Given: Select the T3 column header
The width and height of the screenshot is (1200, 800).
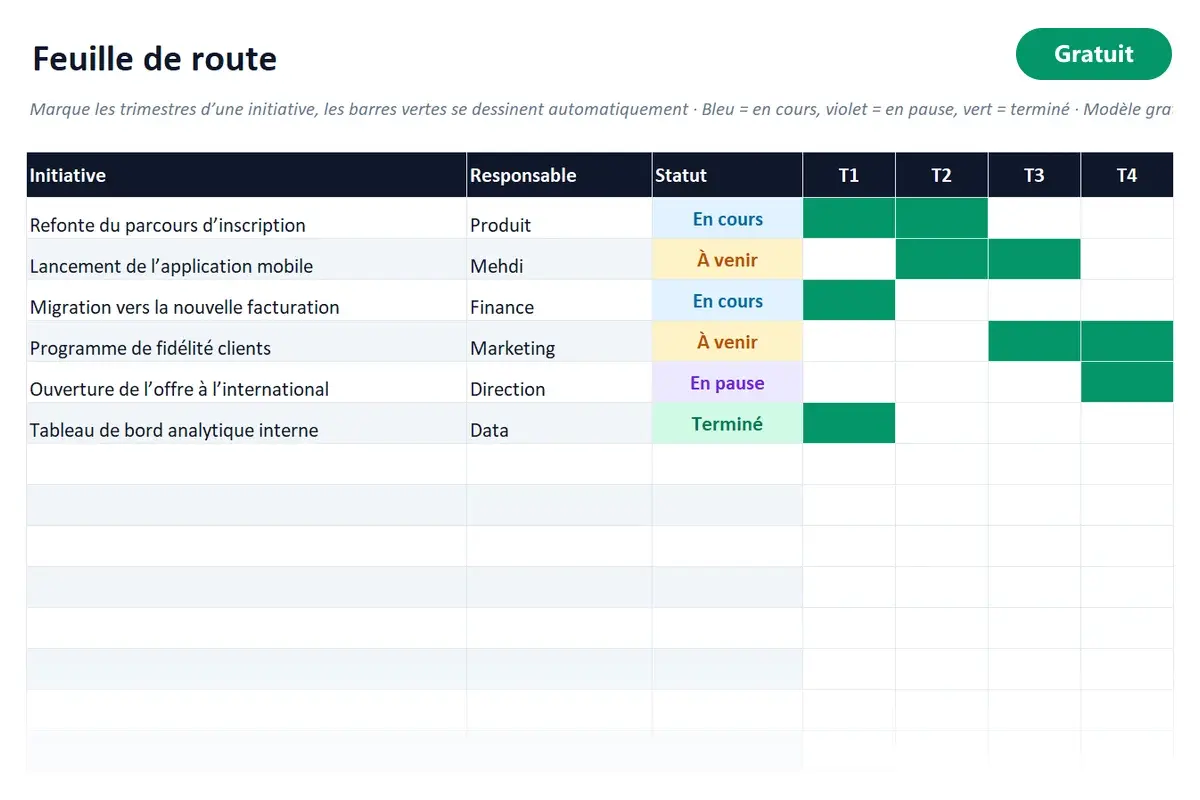Looking at the screenshot, I should pos(1034,175).
